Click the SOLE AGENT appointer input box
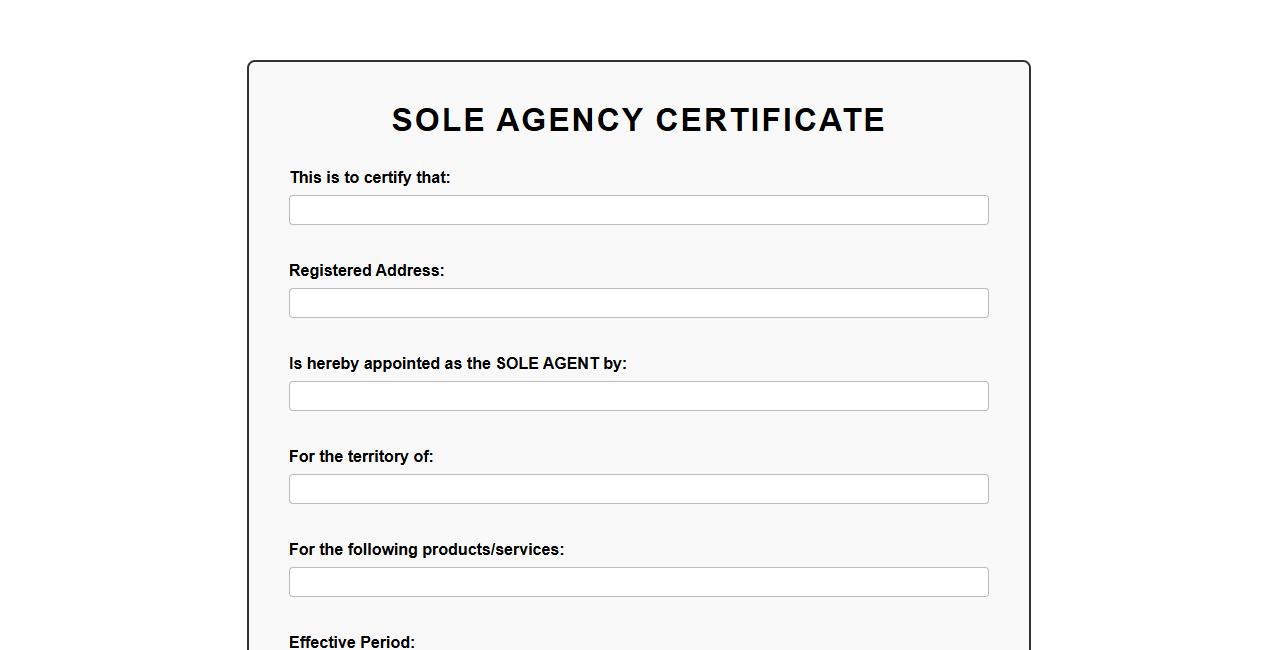The image size is (1278, 650). click(638, 396)
